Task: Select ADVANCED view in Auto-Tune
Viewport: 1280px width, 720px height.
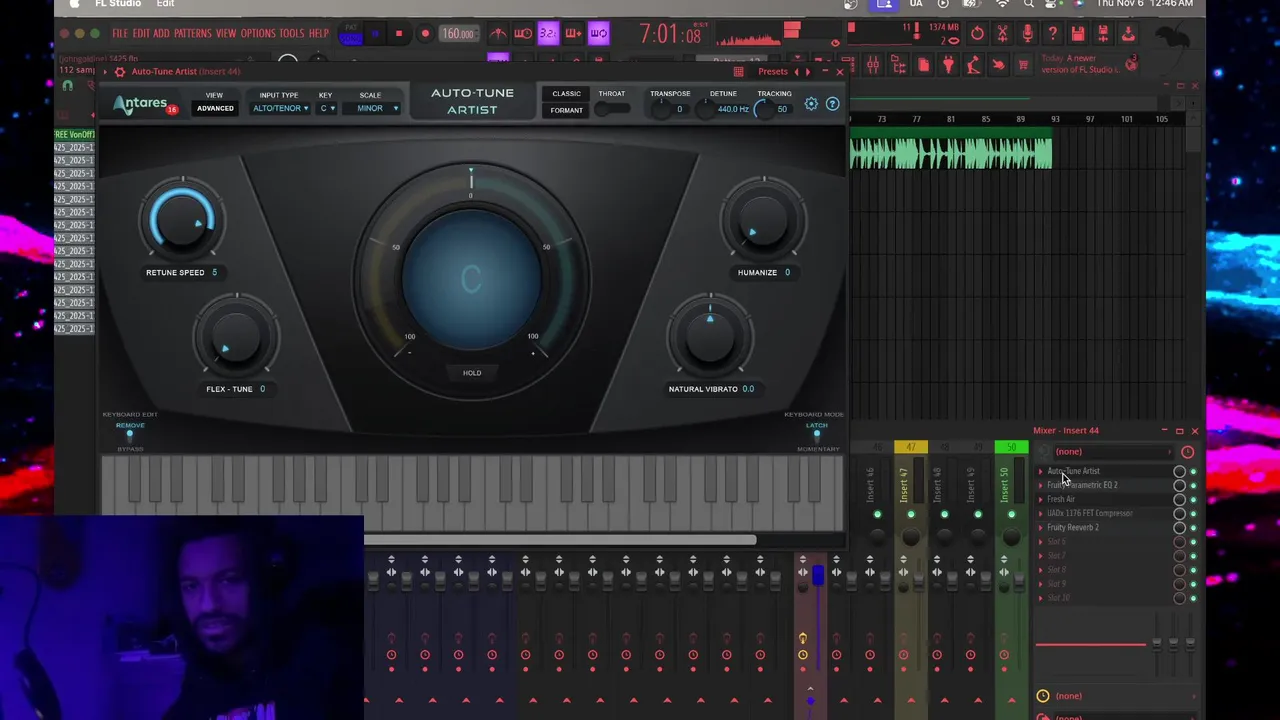Action: (x=215, y=108)
